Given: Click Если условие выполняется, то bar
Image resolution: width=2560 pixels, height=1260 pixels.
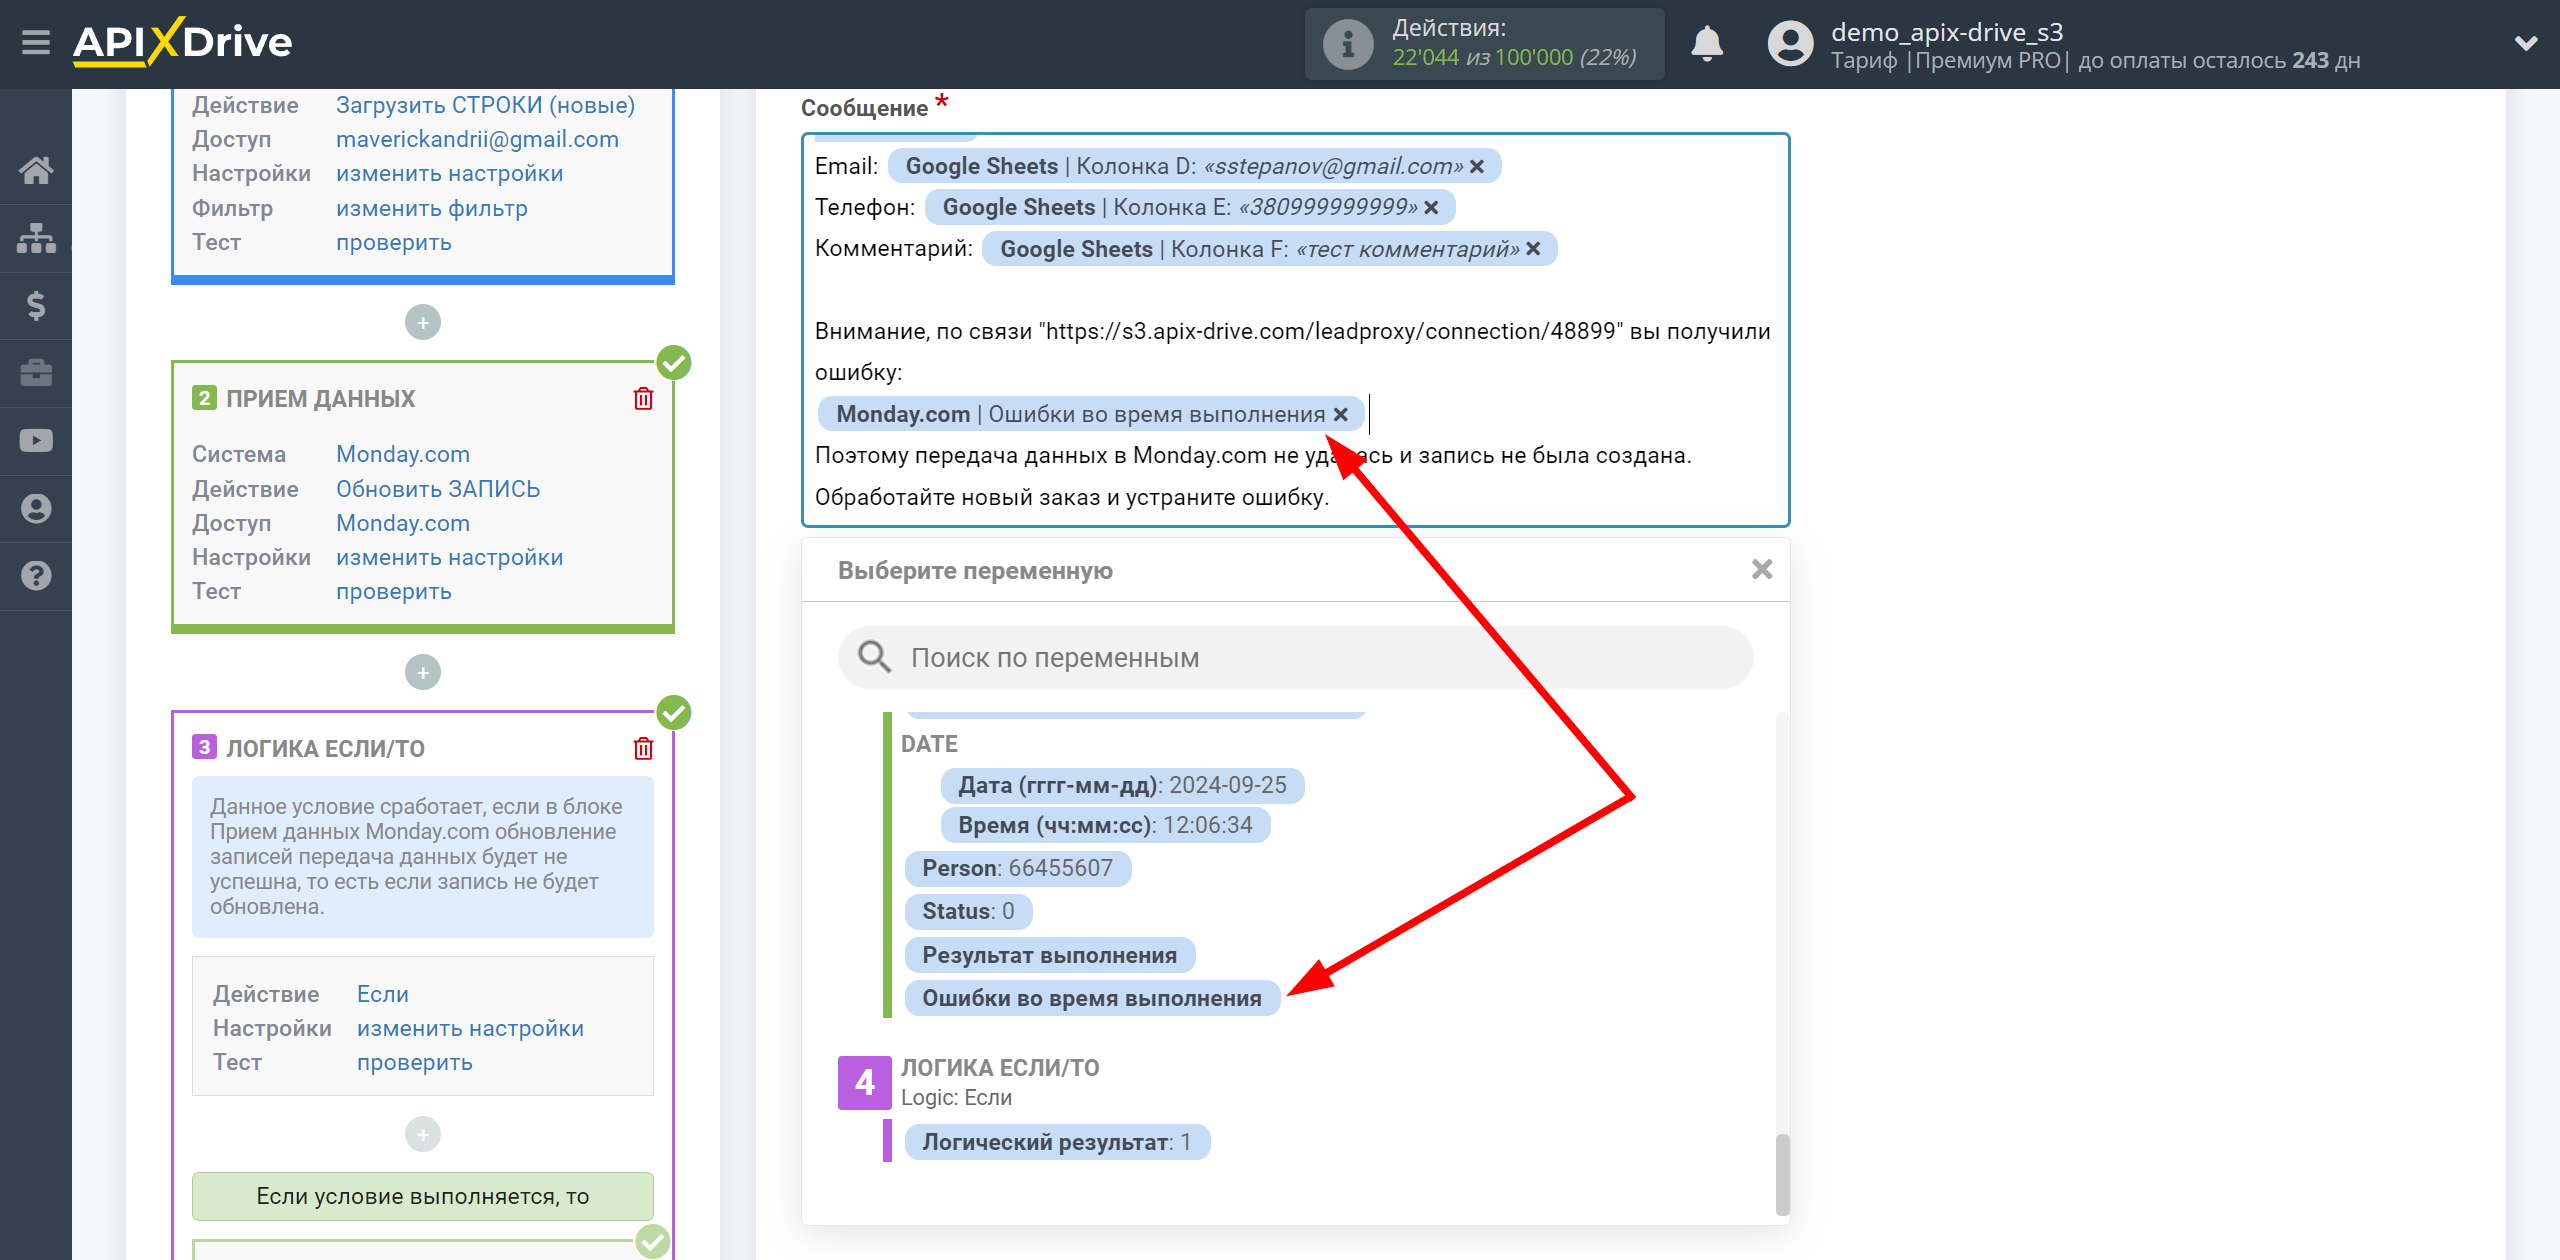Looking at the screenshot, I should [x=422, y=1196].
